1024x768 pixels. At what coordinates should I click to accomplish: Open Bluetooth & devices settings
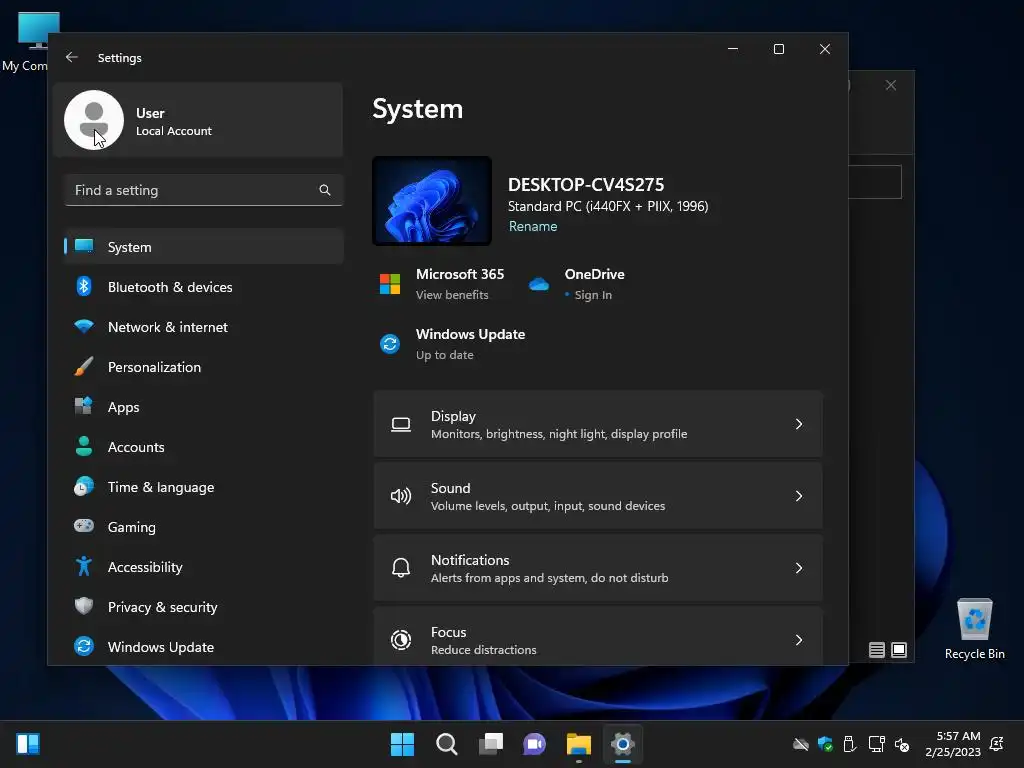[x=204, y=287]
